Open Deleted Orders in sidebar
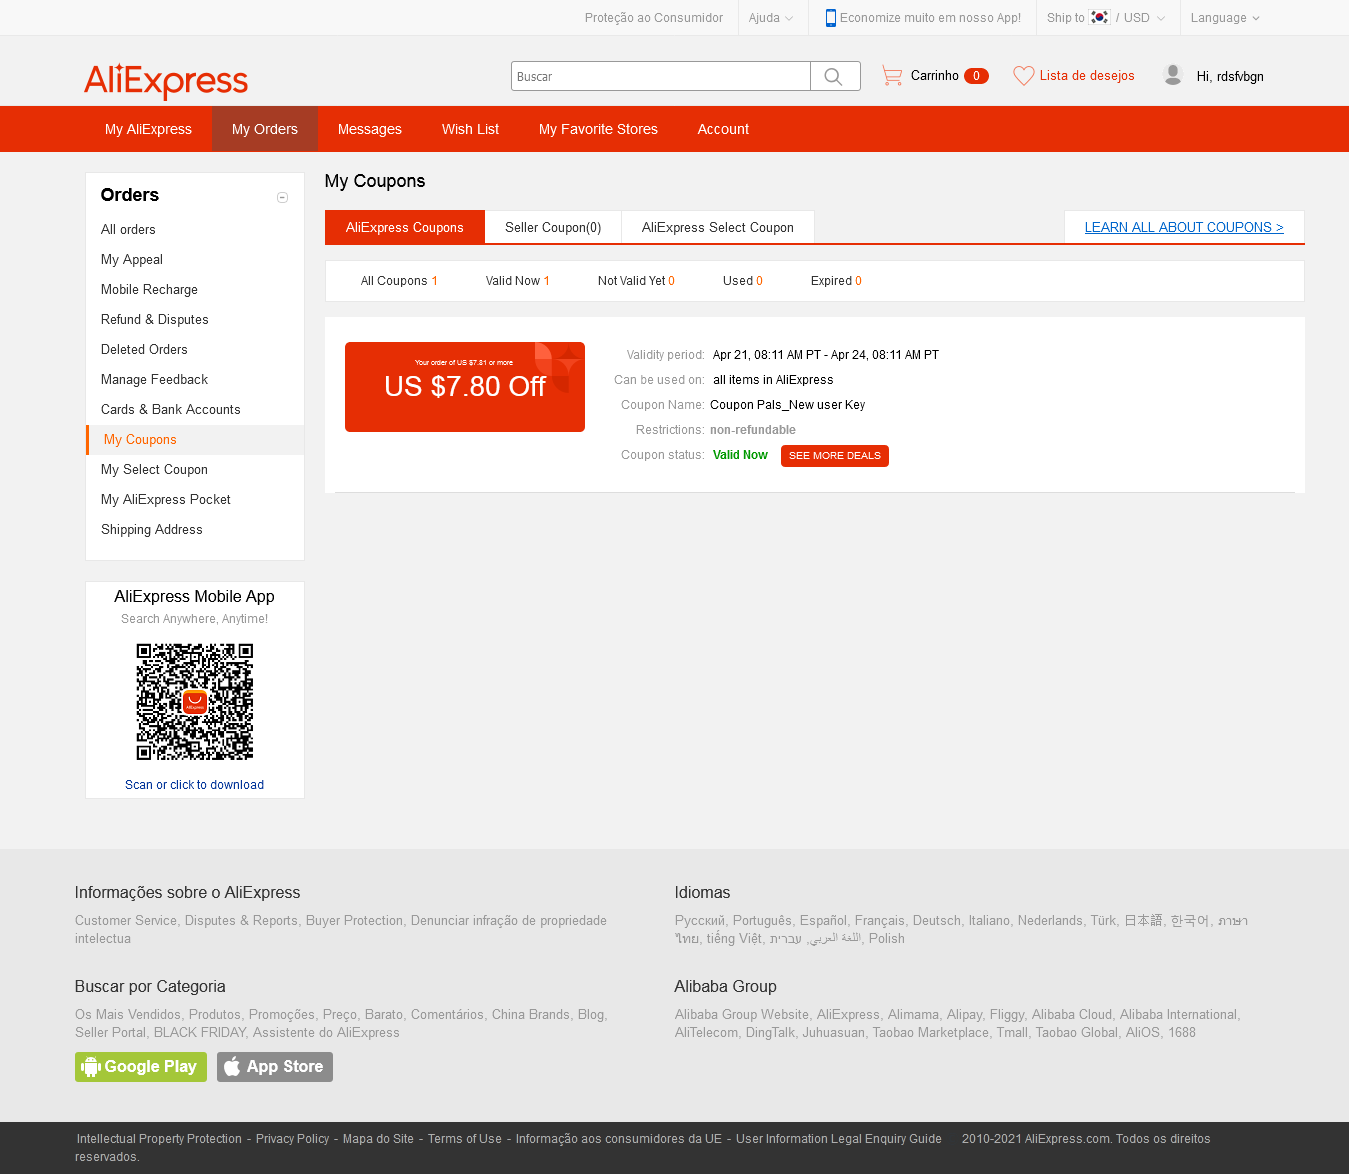Screen dimensions: 1349x1174 pyautogui.click(x=144, y=349)
